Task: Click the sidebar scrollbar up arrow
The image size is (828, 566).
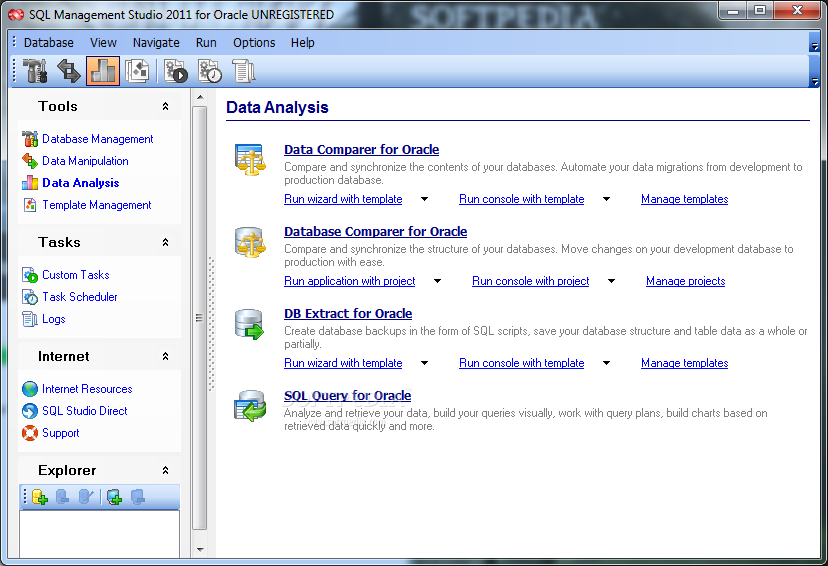Action: point(200,97)
